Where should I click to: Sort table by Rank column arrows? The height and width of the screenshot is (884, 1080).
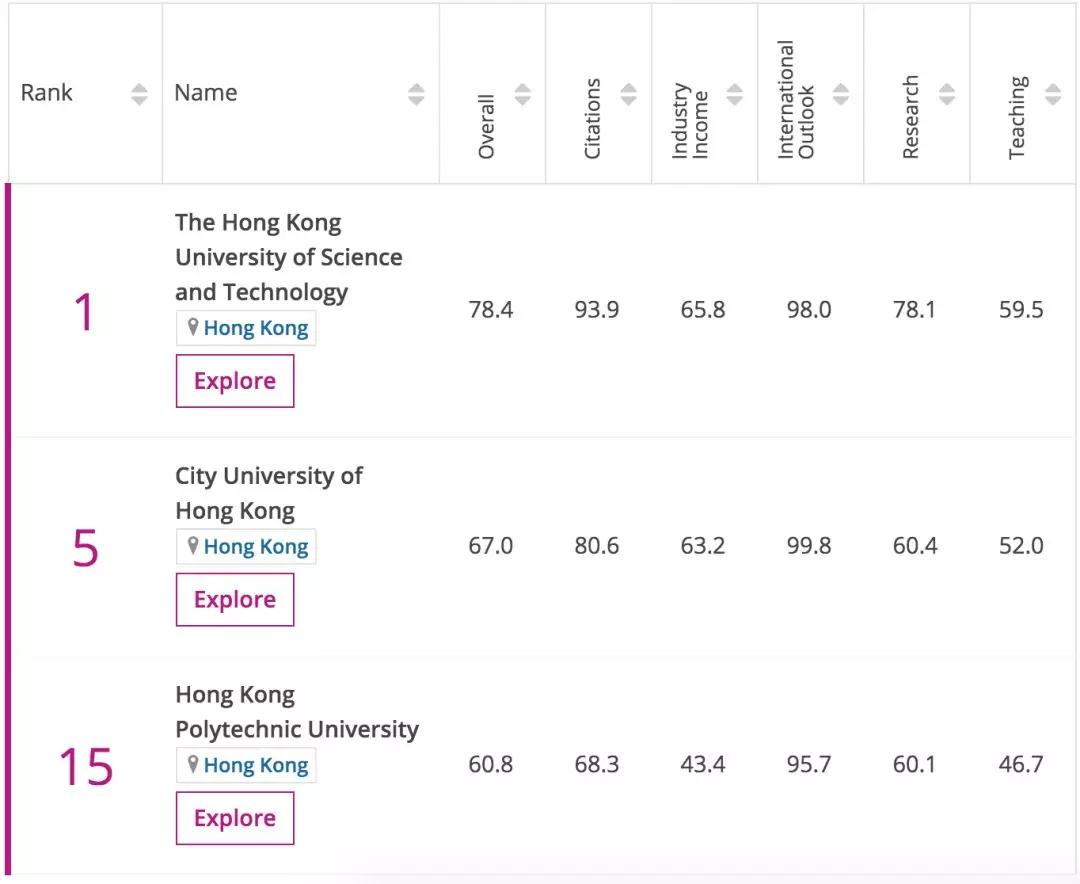139,94
